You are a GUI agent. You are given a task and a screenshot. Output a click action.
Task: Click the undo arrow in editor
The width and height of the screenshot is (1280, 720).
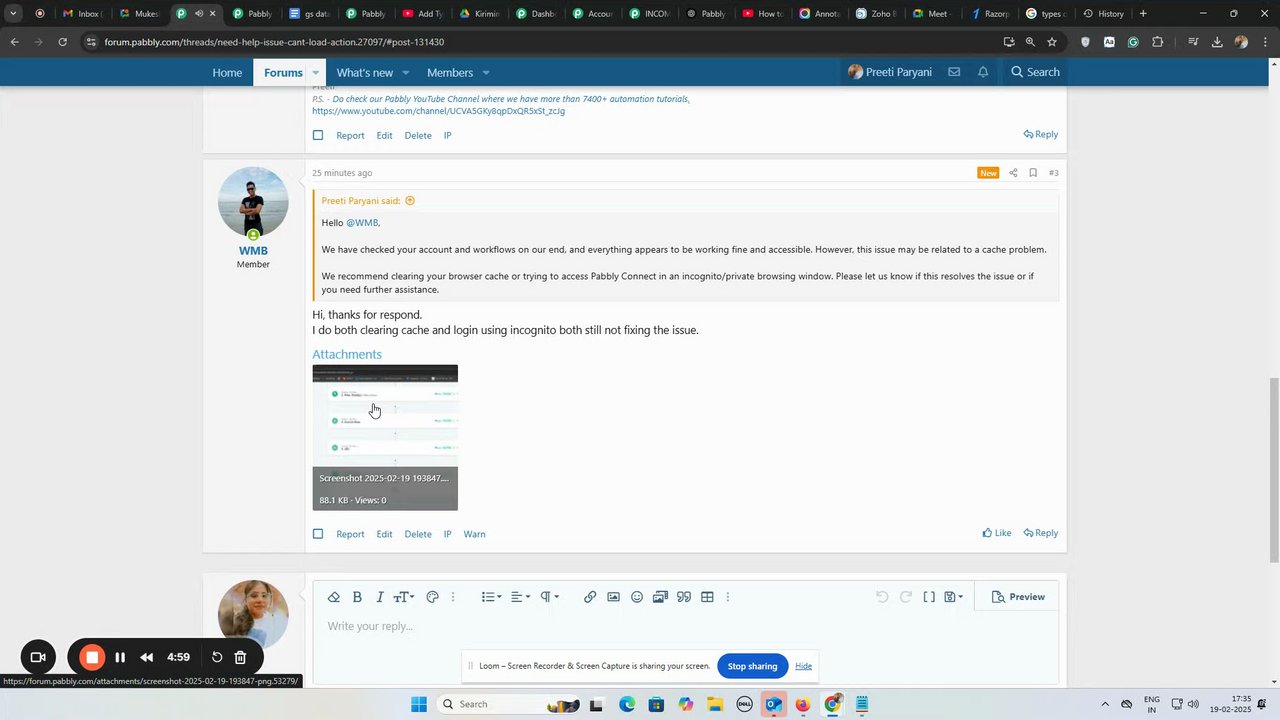[882, 597]
